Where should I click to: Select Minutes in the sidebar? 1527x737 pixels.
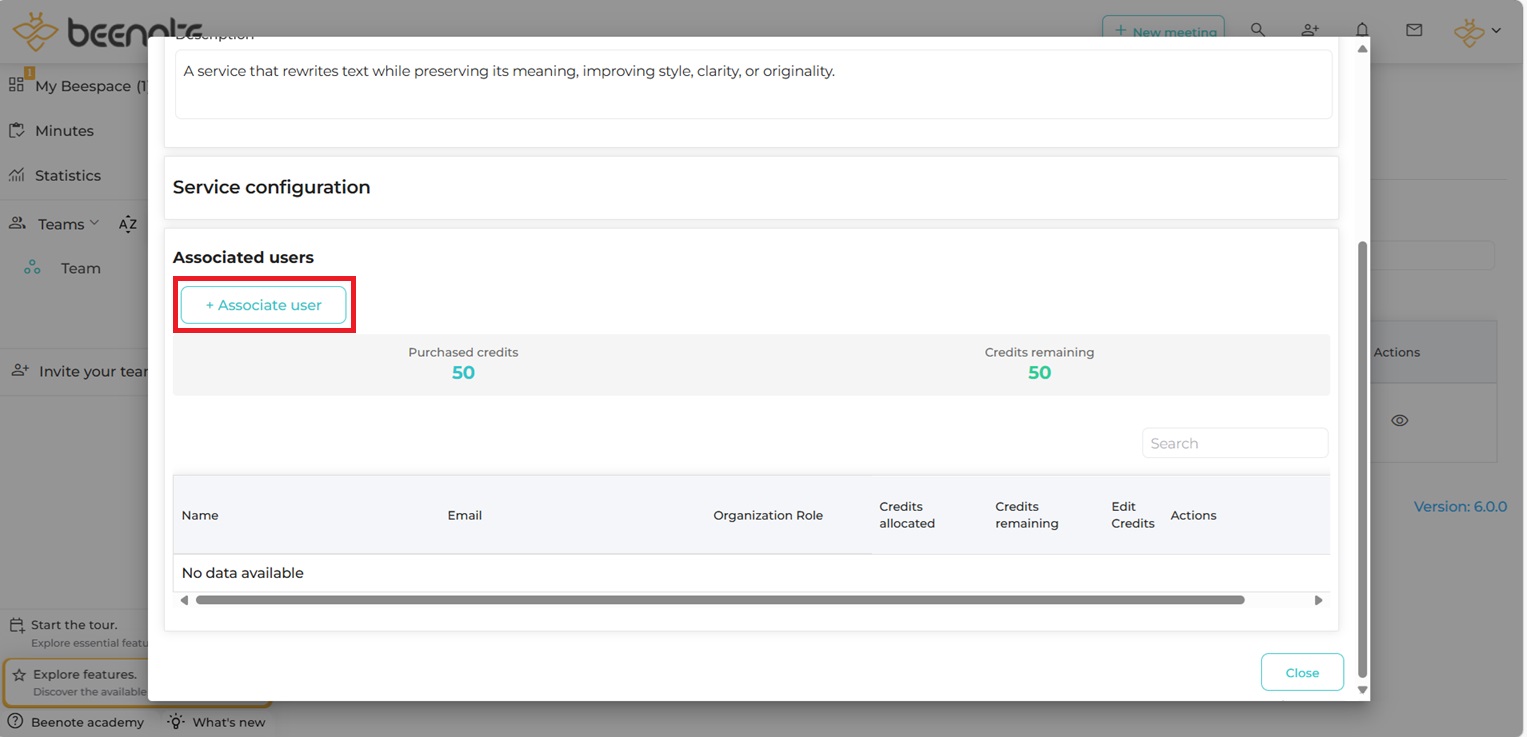click(64, 131)
